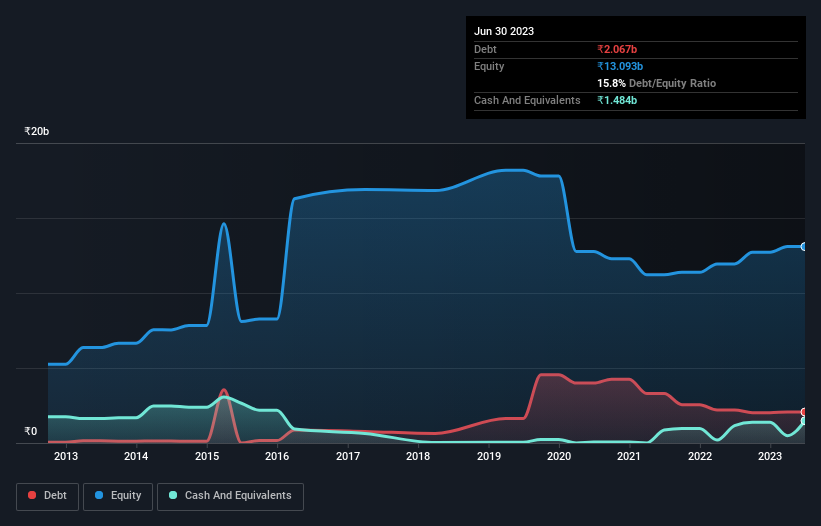821x526 pixels.
Task: Click the 2020 x-axis label
Action: pyautogui.click(x=559, y=456)
